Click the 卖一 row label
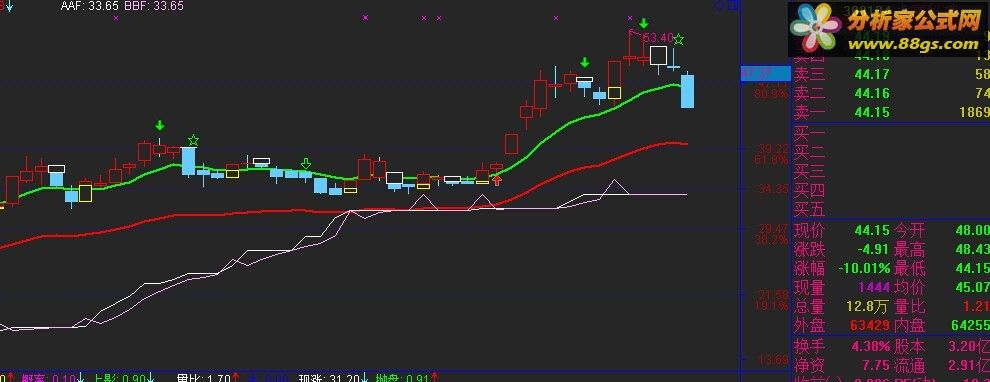Screen dimensions: 990x382 pyautogui.click(x=809, y=112)
